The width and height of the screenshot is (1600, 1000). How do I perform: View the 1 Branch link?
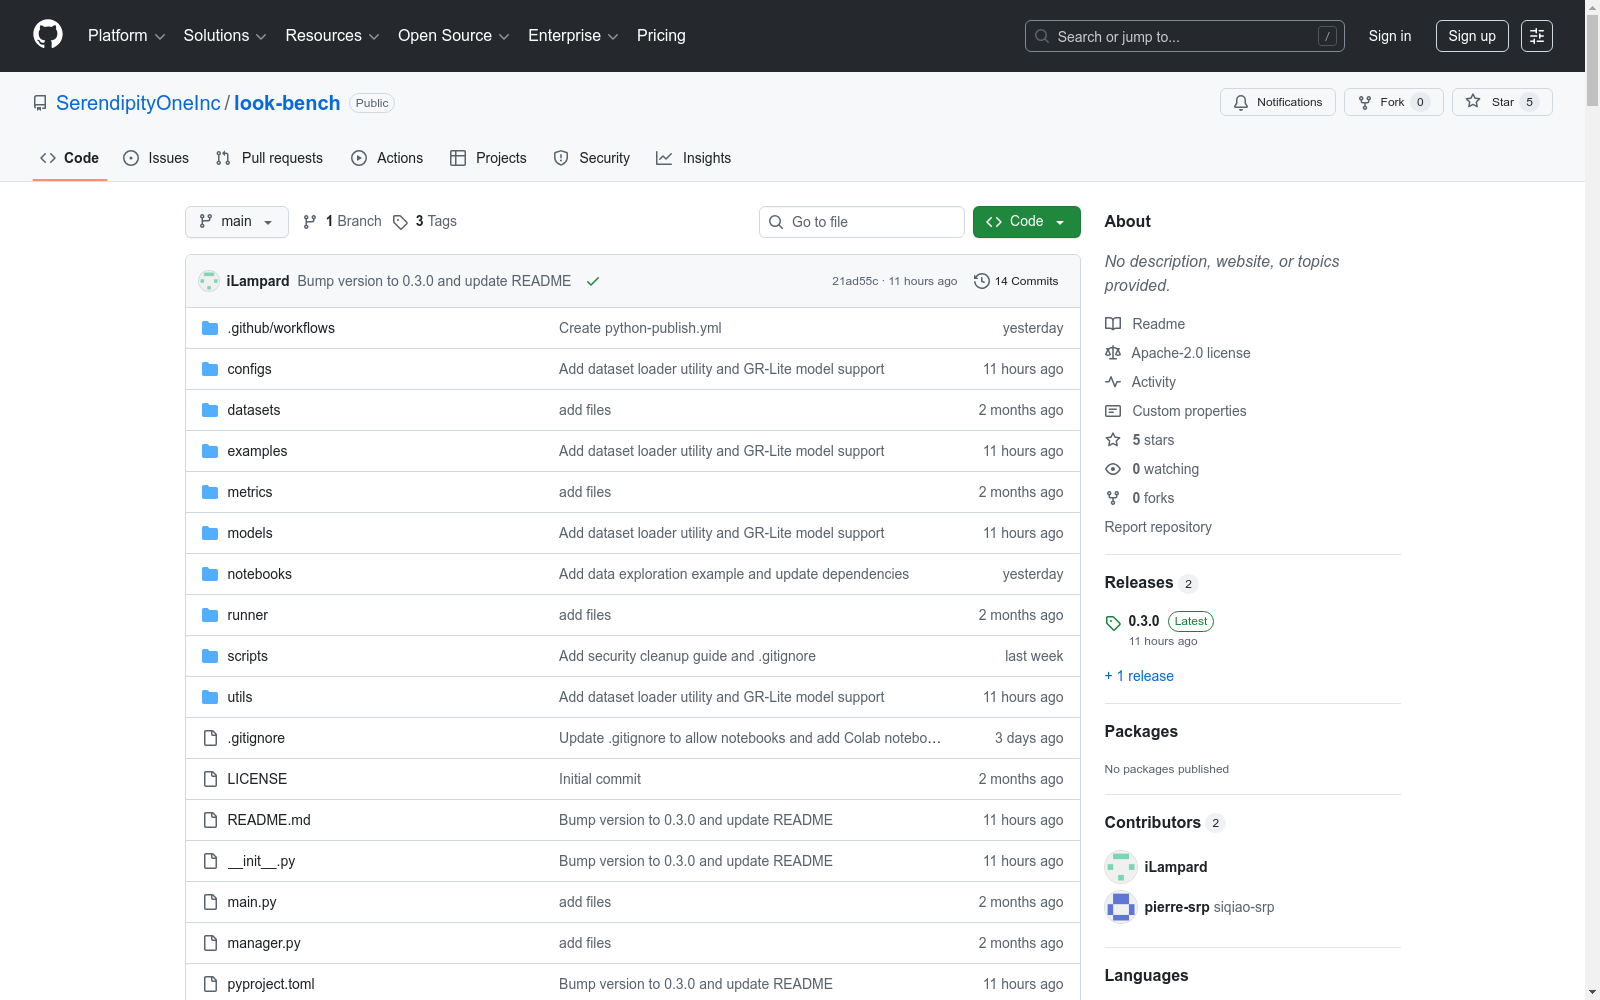pos(342,221)
